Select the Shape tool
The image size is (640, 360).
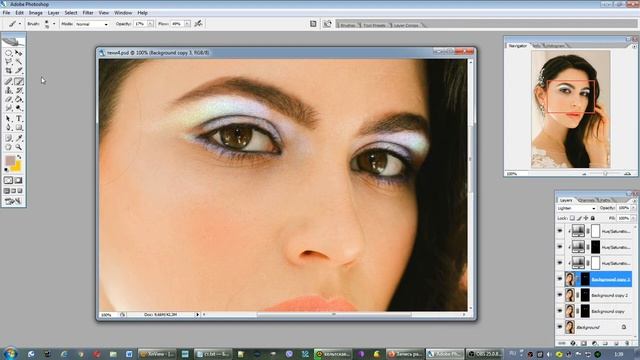[x=19, y=128]
